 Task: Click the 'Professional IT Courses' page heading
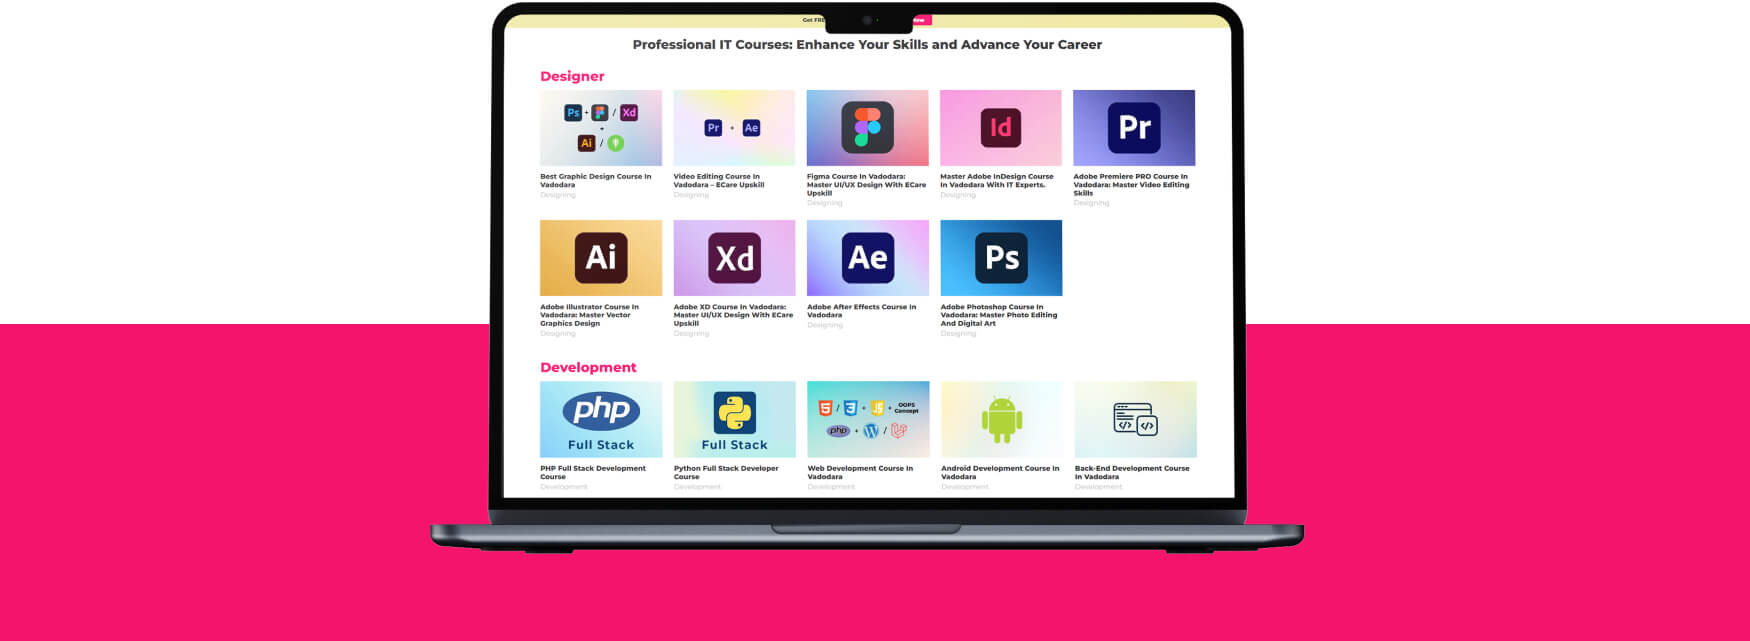pyautogui.click(x=867, y=45)
